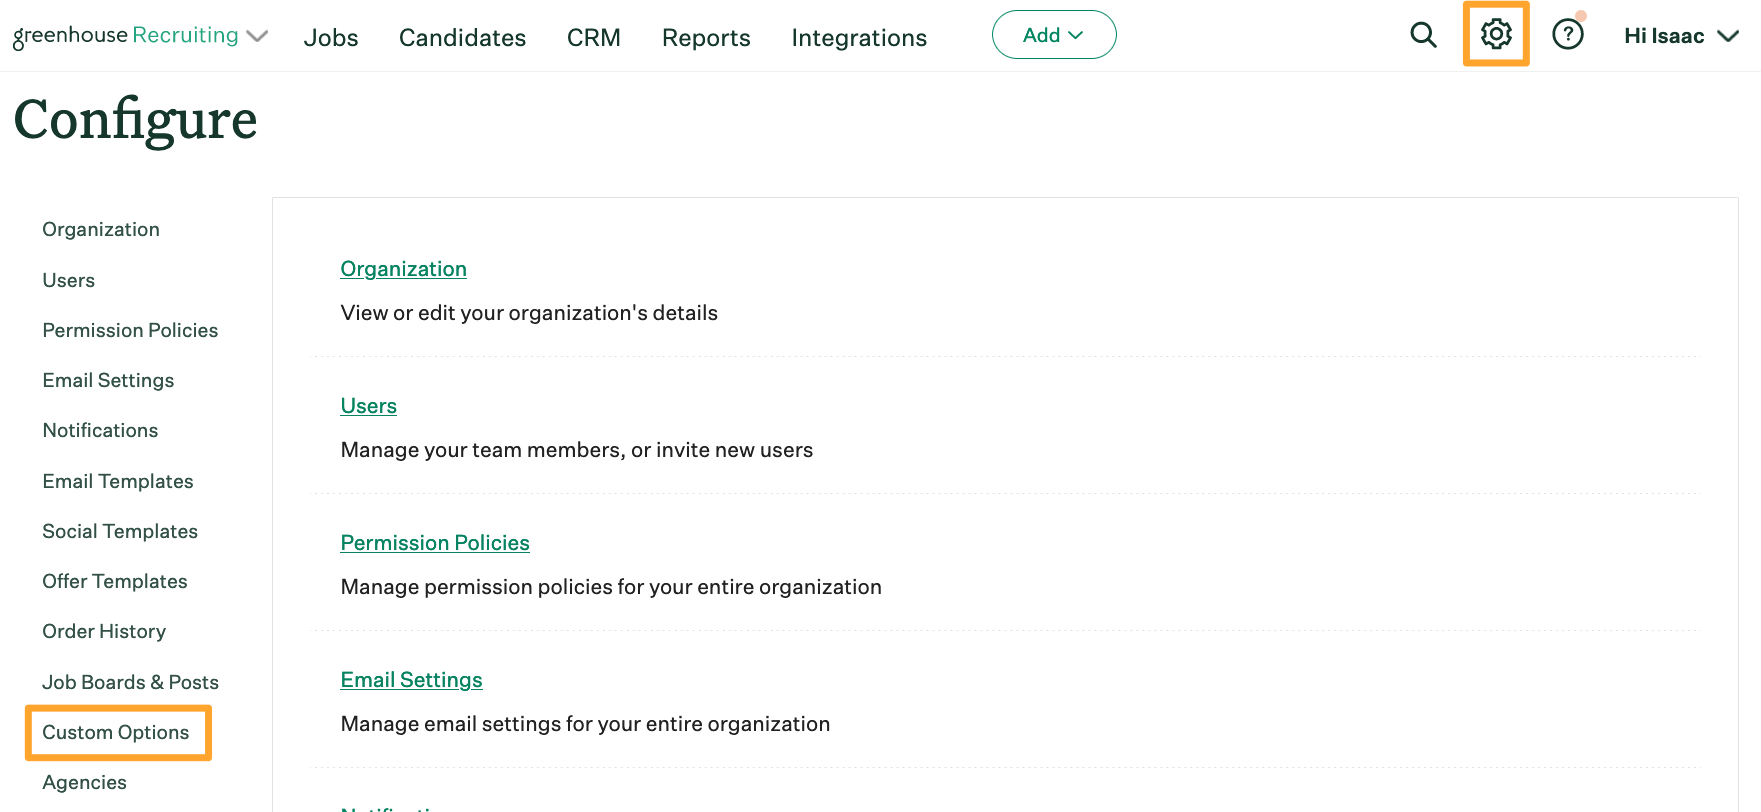Open Email Templates from the sidebar

click(118, 481)
